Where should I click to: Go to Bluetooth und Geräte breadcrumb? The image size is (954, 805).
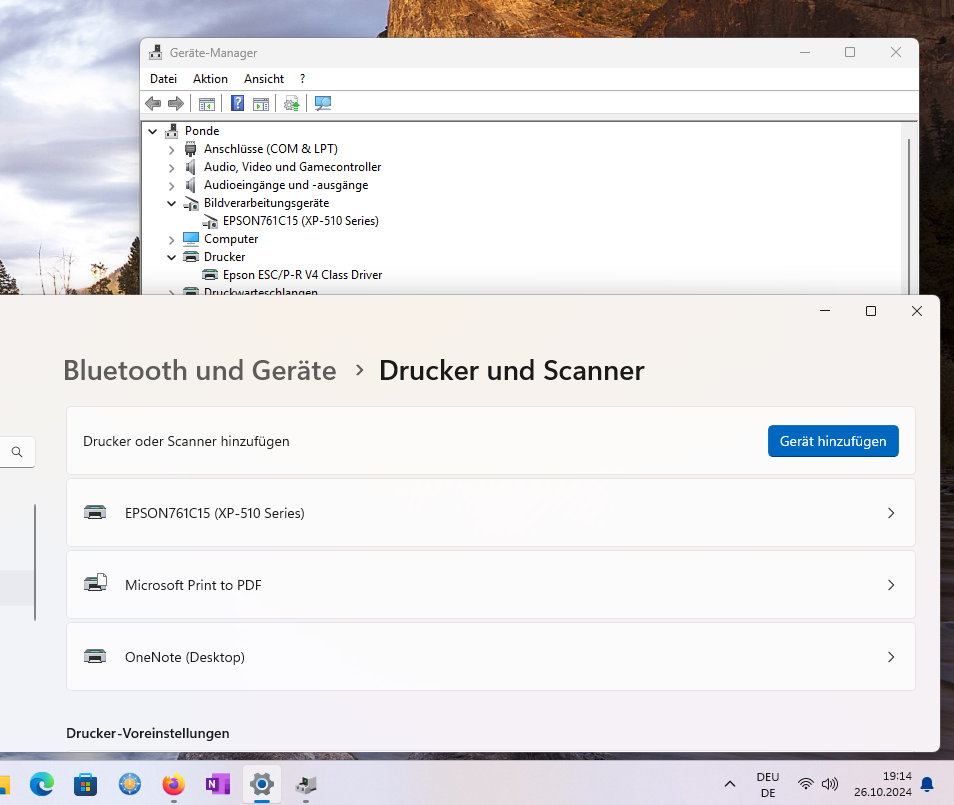coord(200,370)
